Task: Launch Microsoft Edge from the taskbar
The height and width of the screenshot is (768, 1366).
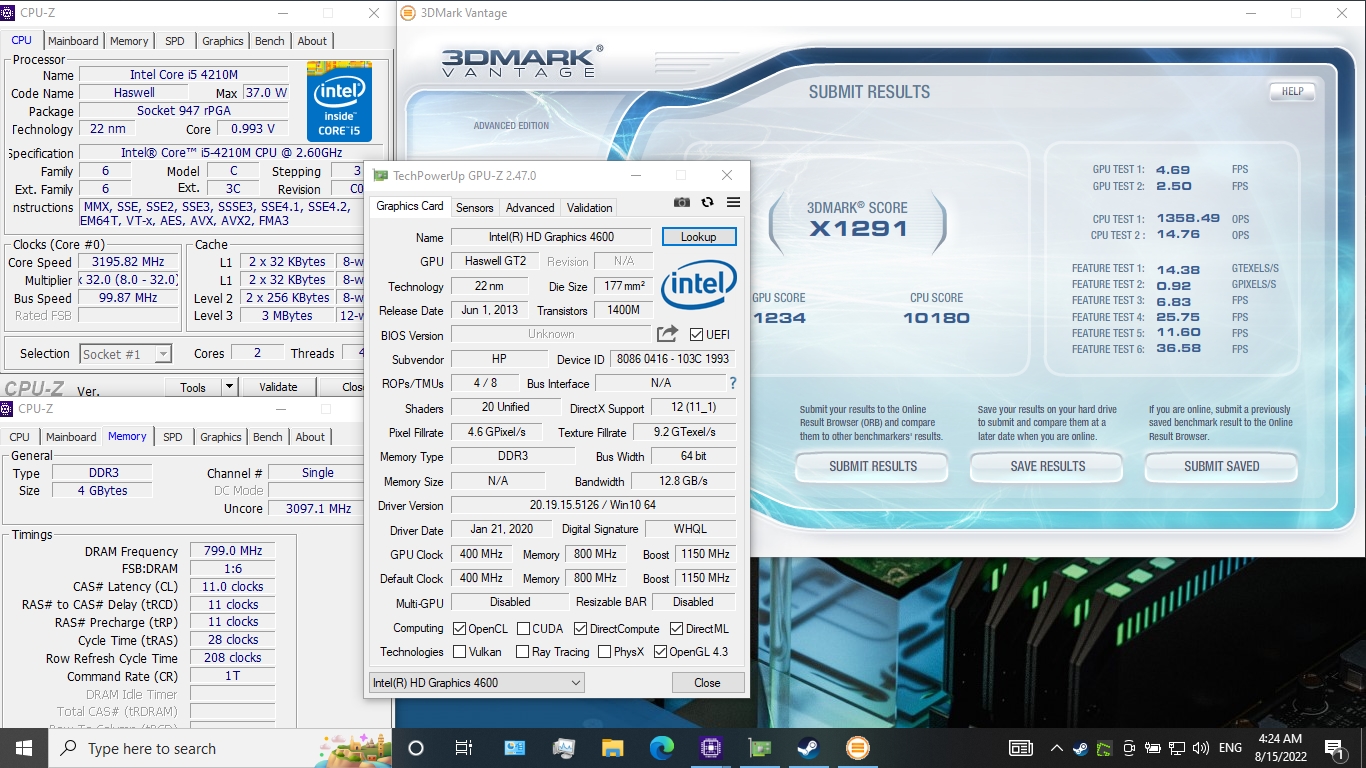Action: point(662,748)
